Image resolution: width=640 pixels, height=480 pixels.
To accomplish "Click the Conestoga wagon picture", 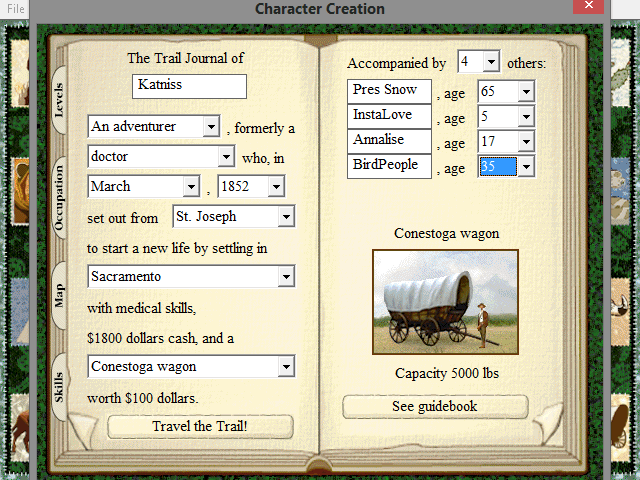I will coord(445,302).
